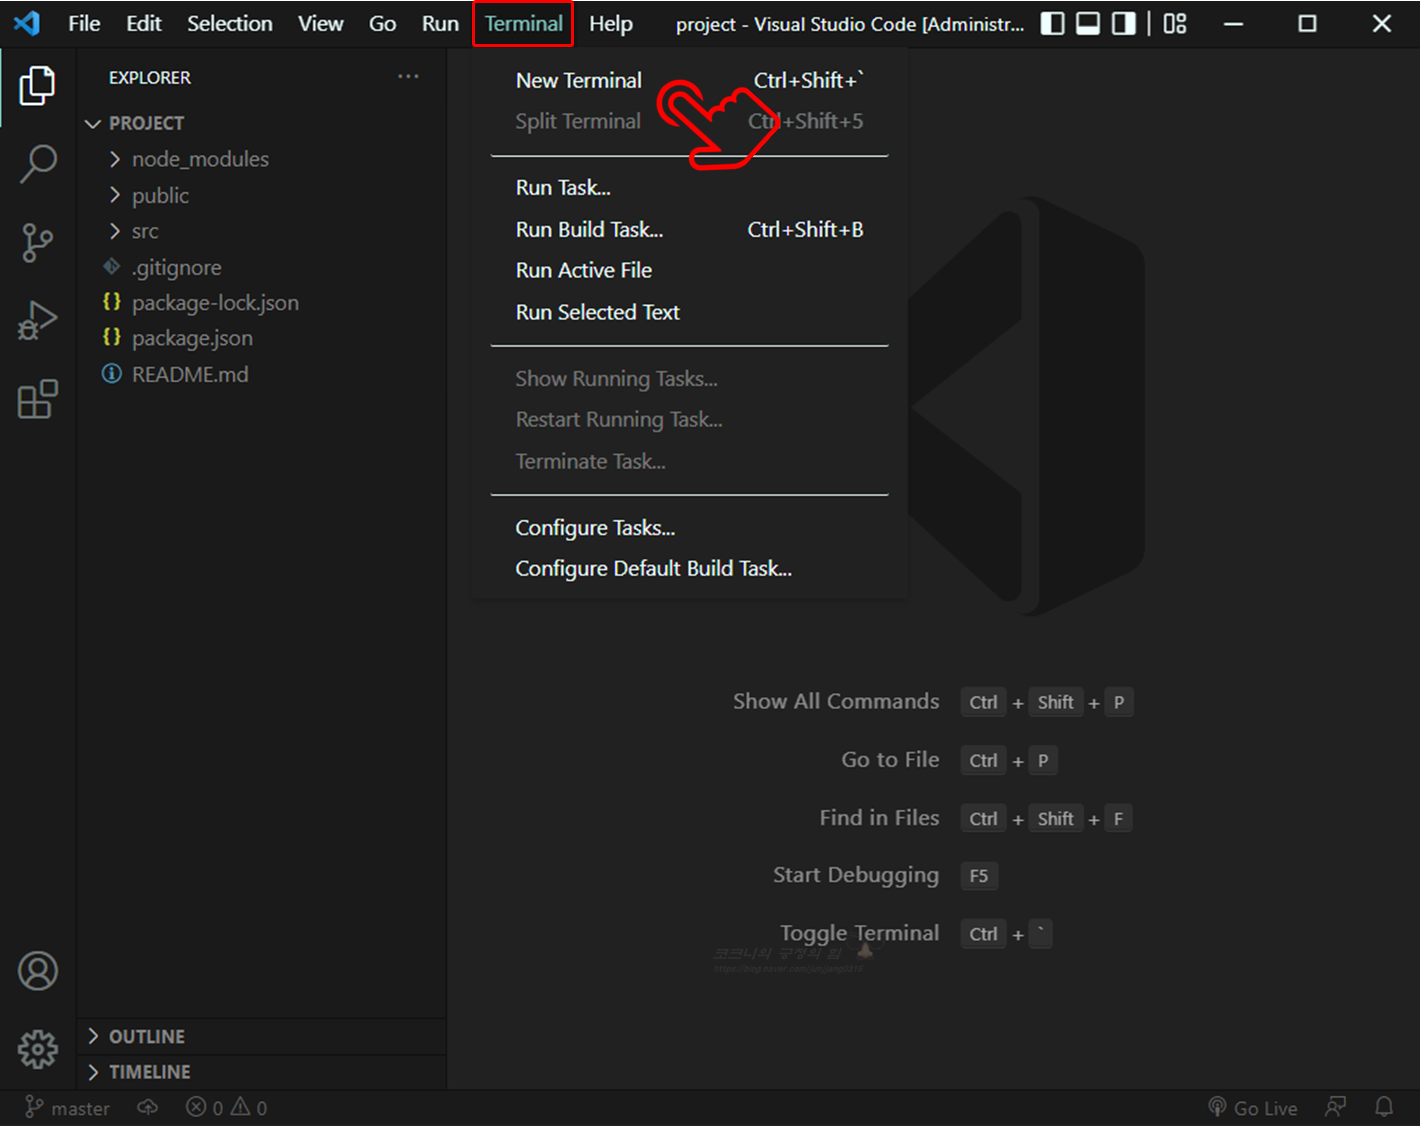Open the Manage gear icon
Viewport: 1420px width, 1126px height.
tap(38, 1049)
